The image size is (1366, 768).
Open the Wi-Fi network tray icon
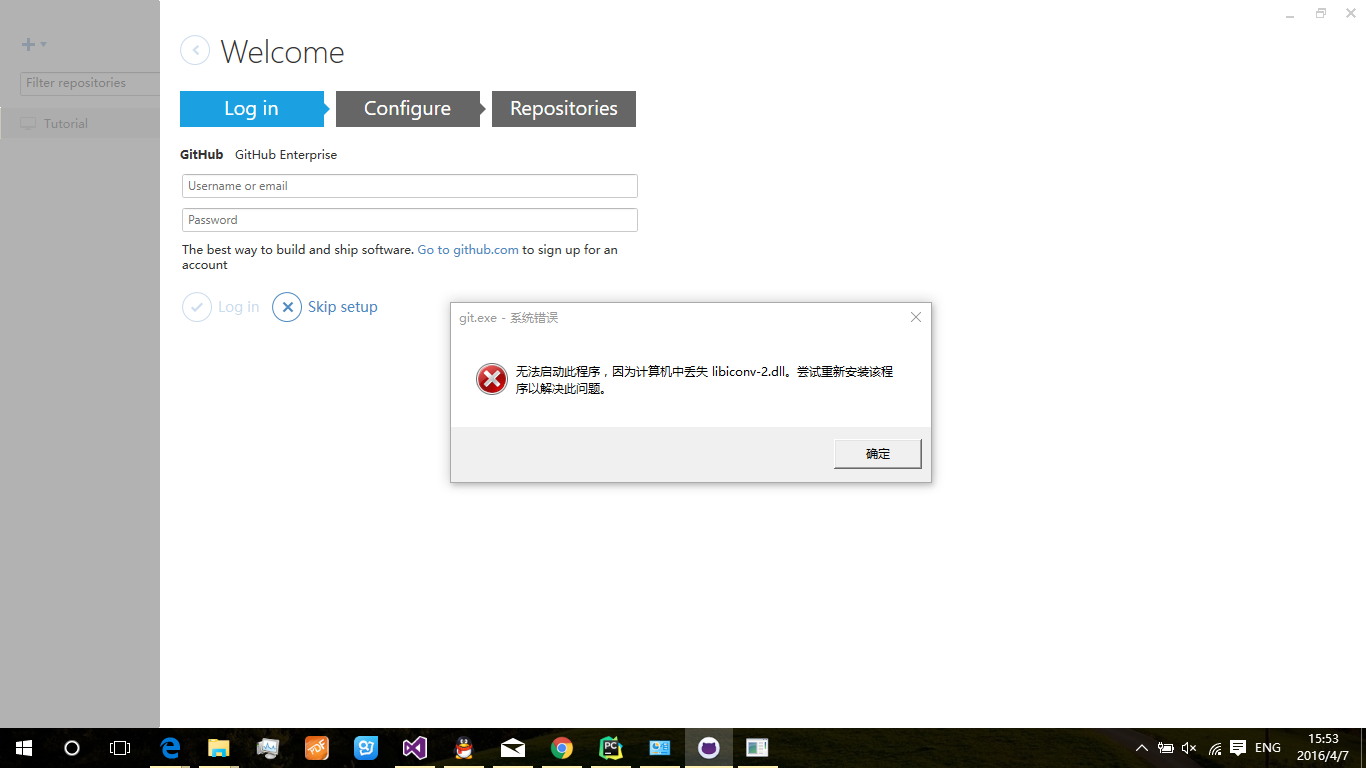tap(1215, 748)
